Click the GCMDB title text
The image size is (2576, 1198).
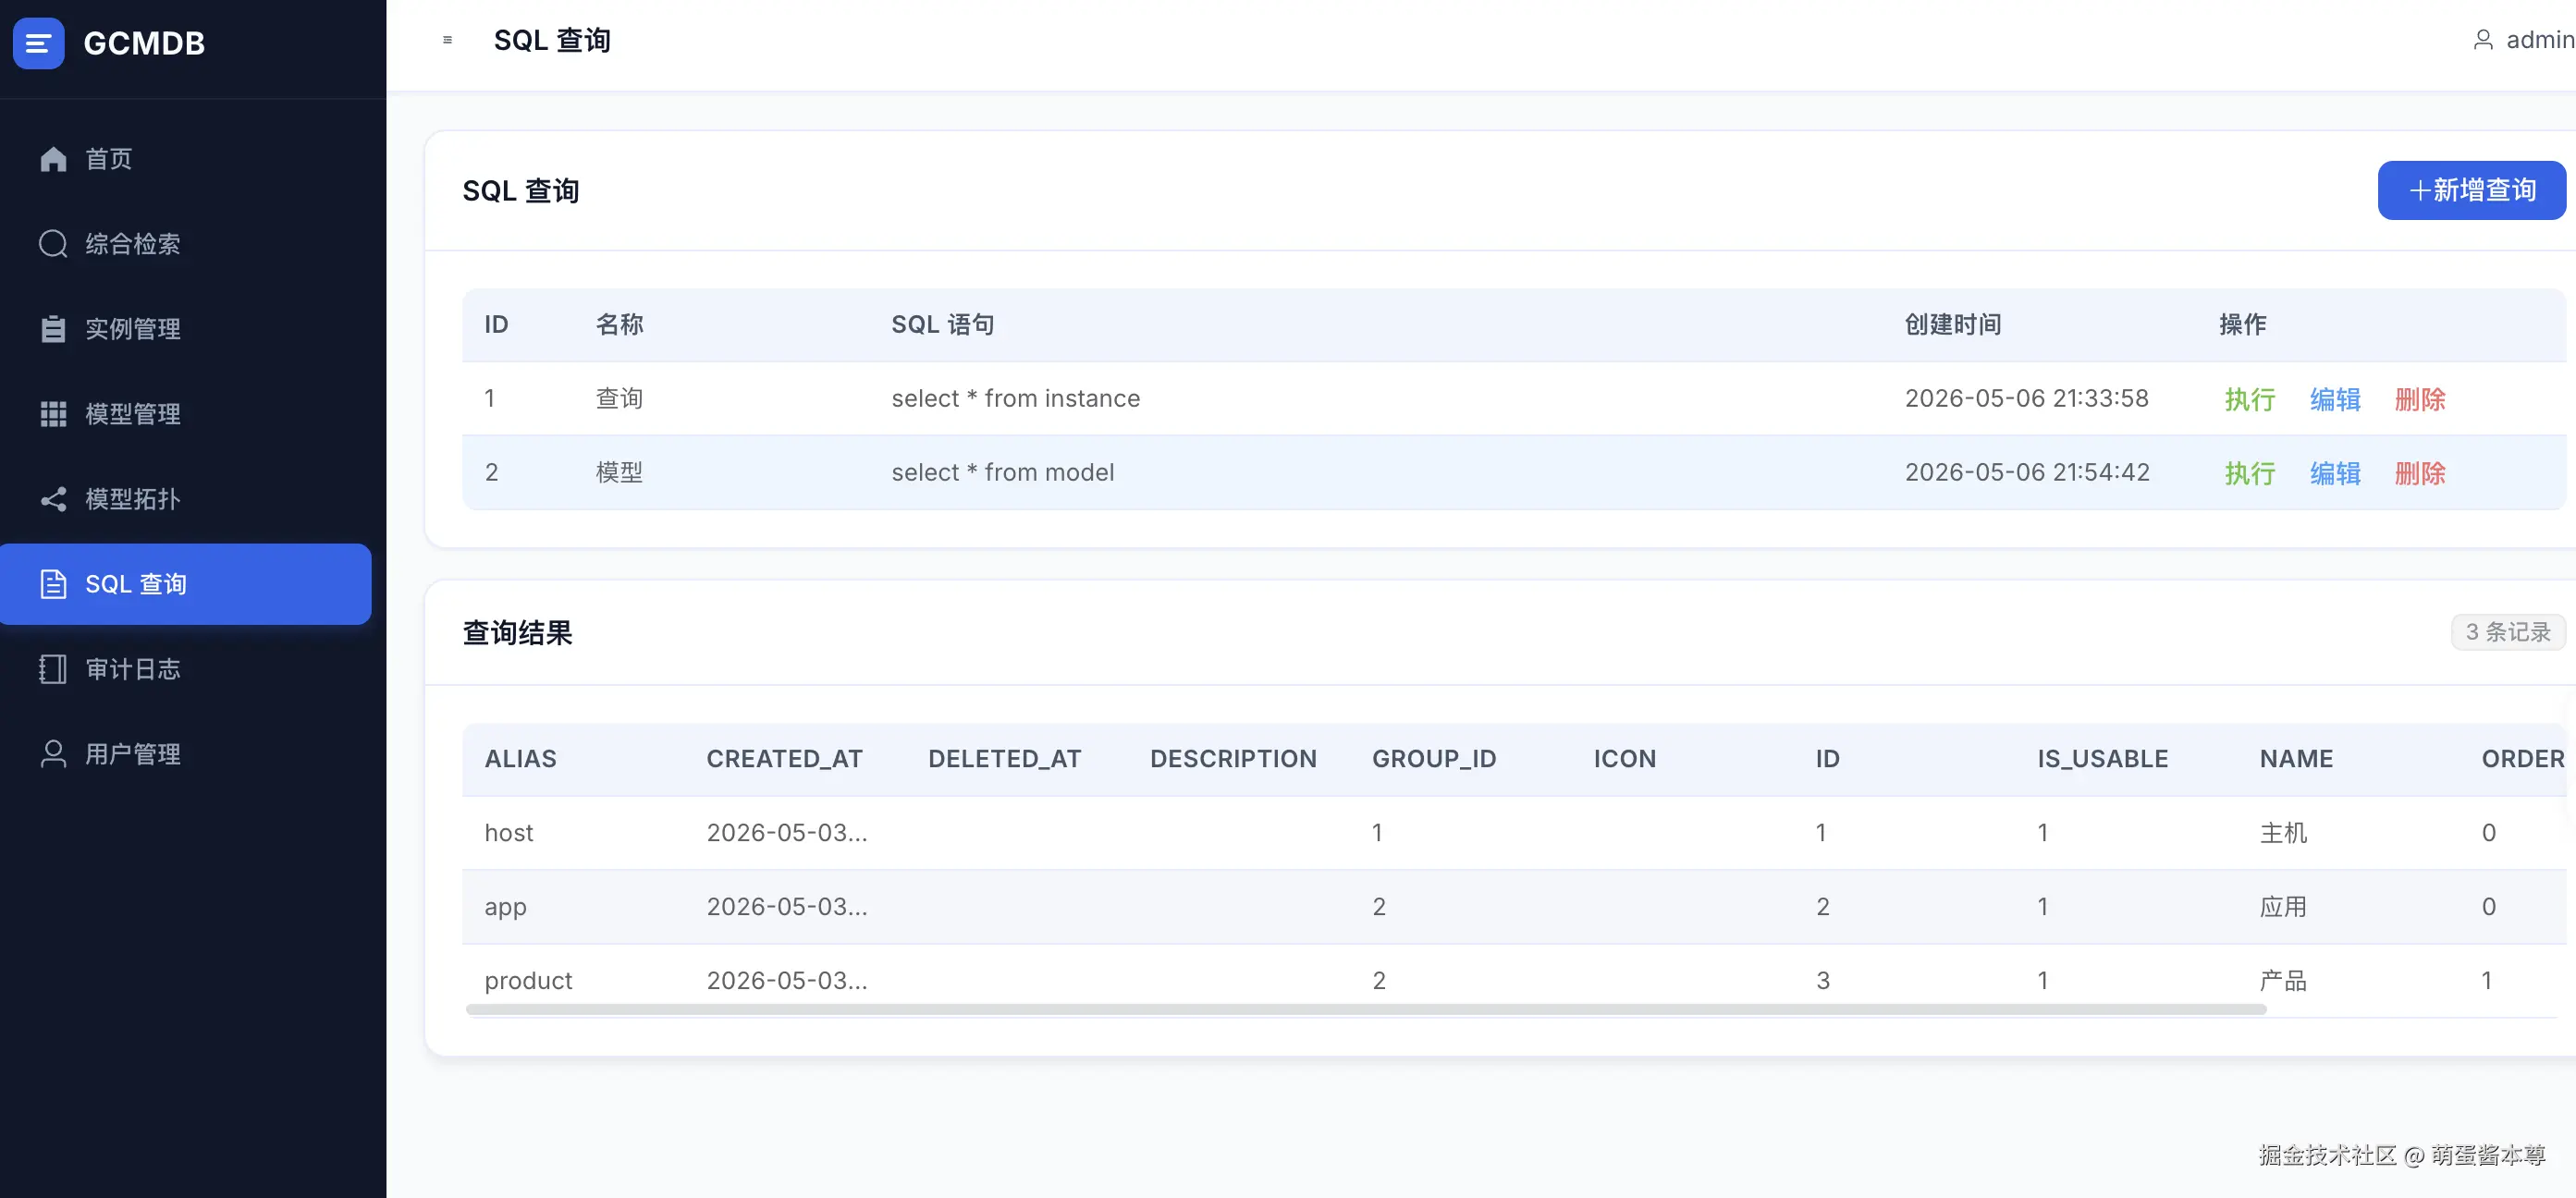[x=144, y=43]
